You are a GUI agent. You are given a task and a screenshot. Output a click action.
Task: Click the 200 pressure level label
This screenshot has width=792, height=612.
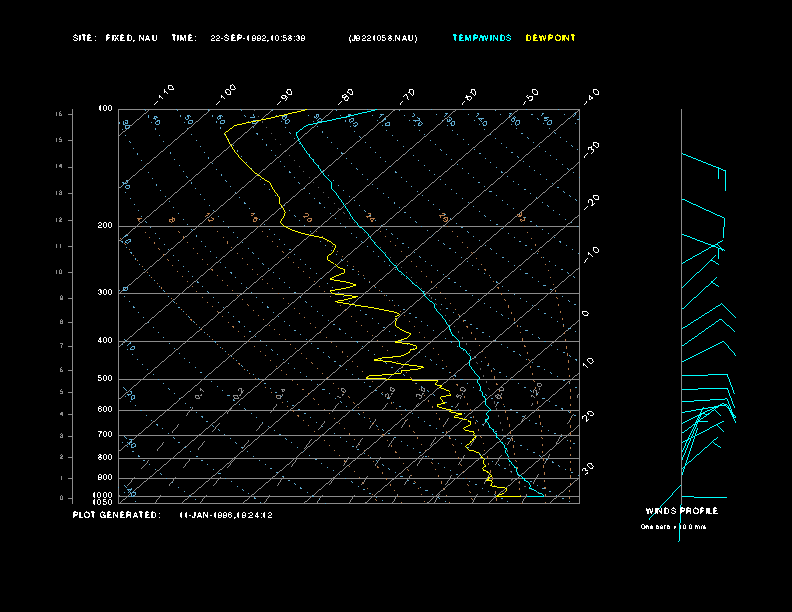point(105,226)
